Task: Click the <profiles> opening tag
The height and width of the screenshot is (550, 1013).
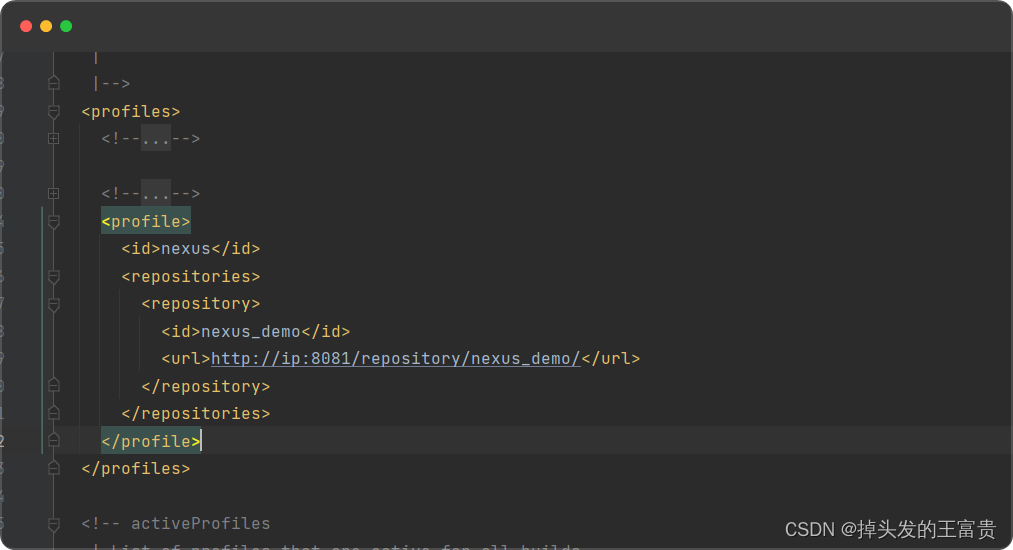Action: coord(131,112)
